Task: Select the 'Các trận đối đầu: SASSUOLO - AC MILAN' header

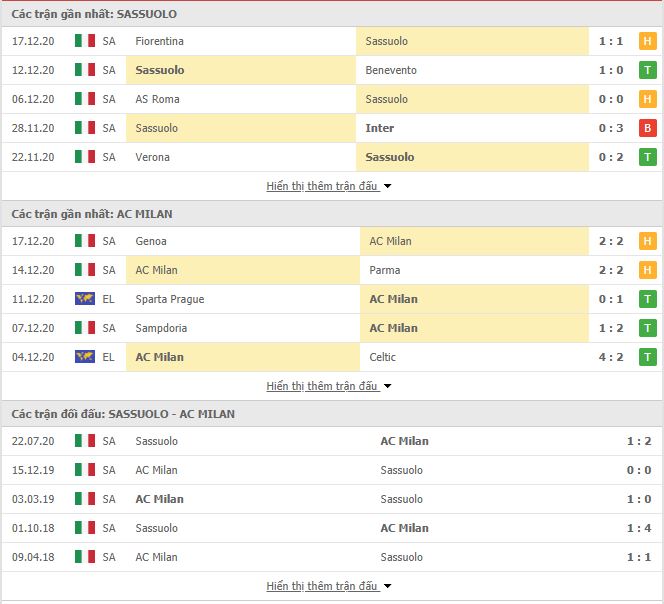Action: pos(332,414)
